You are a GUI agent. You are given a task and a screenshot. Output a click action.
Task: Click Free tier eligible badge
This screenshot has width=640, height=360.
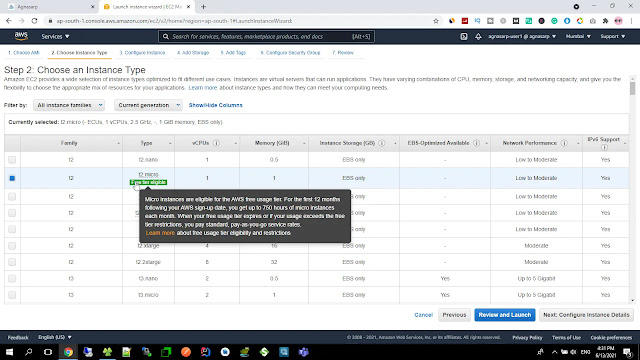[148, 182]
